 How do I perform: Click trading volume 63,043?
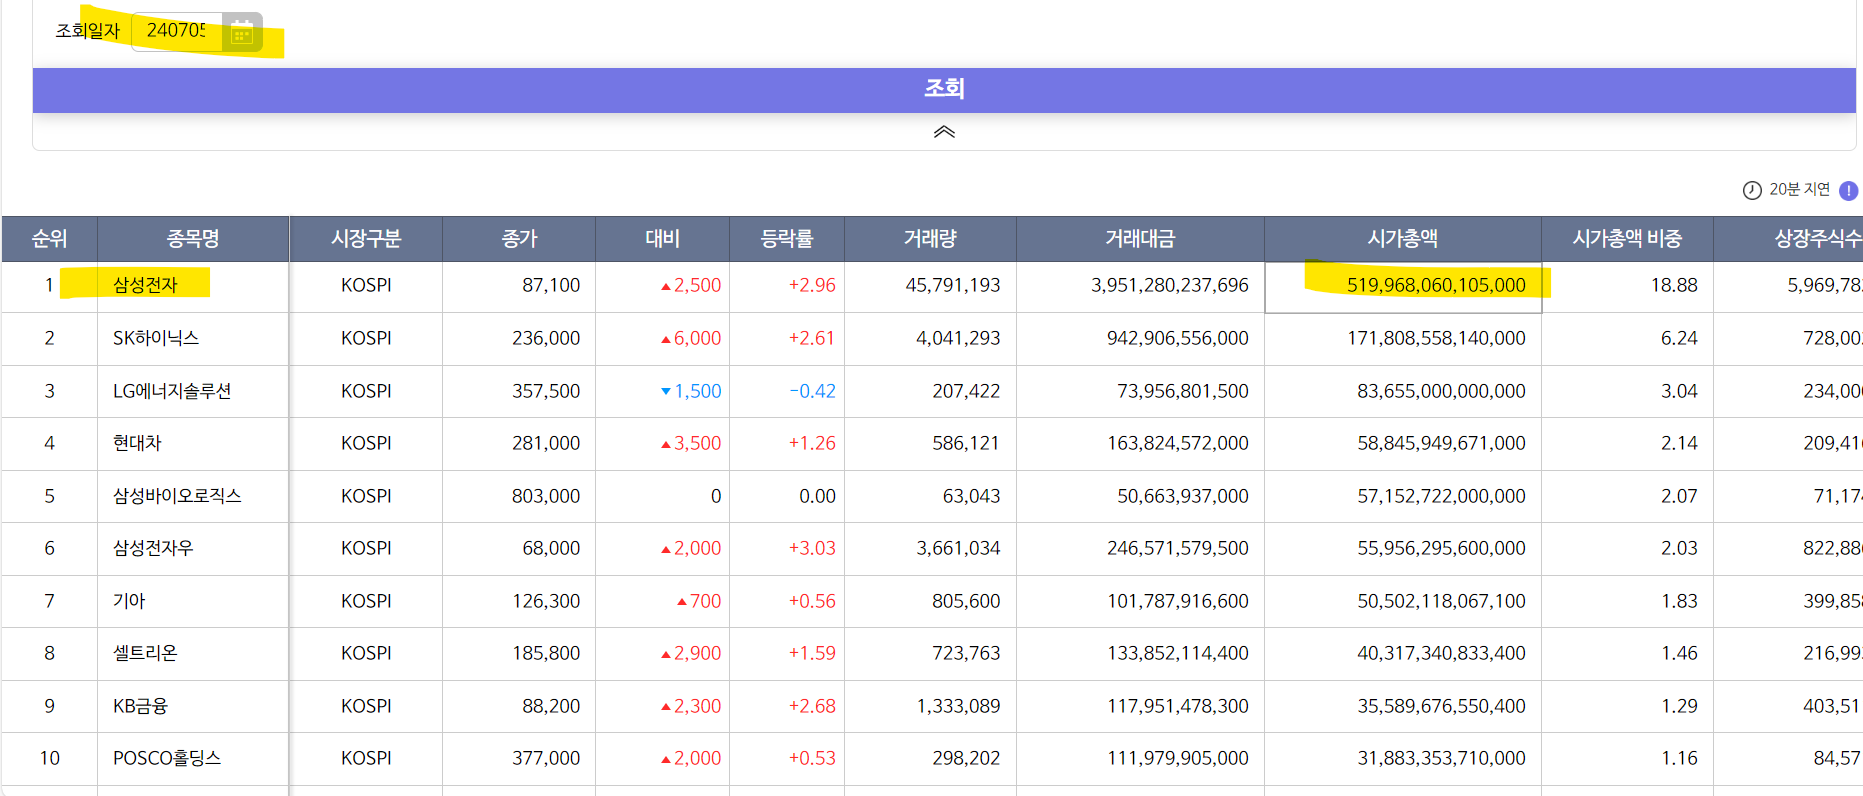point(971,496)
